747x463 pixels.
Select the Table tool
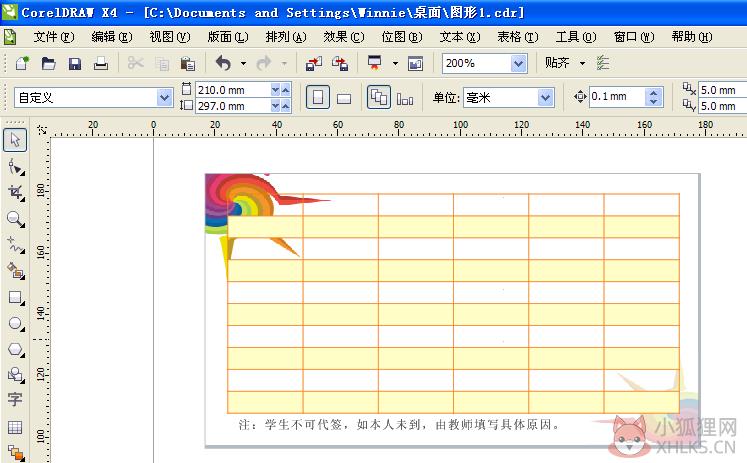(x=15, y=427)
